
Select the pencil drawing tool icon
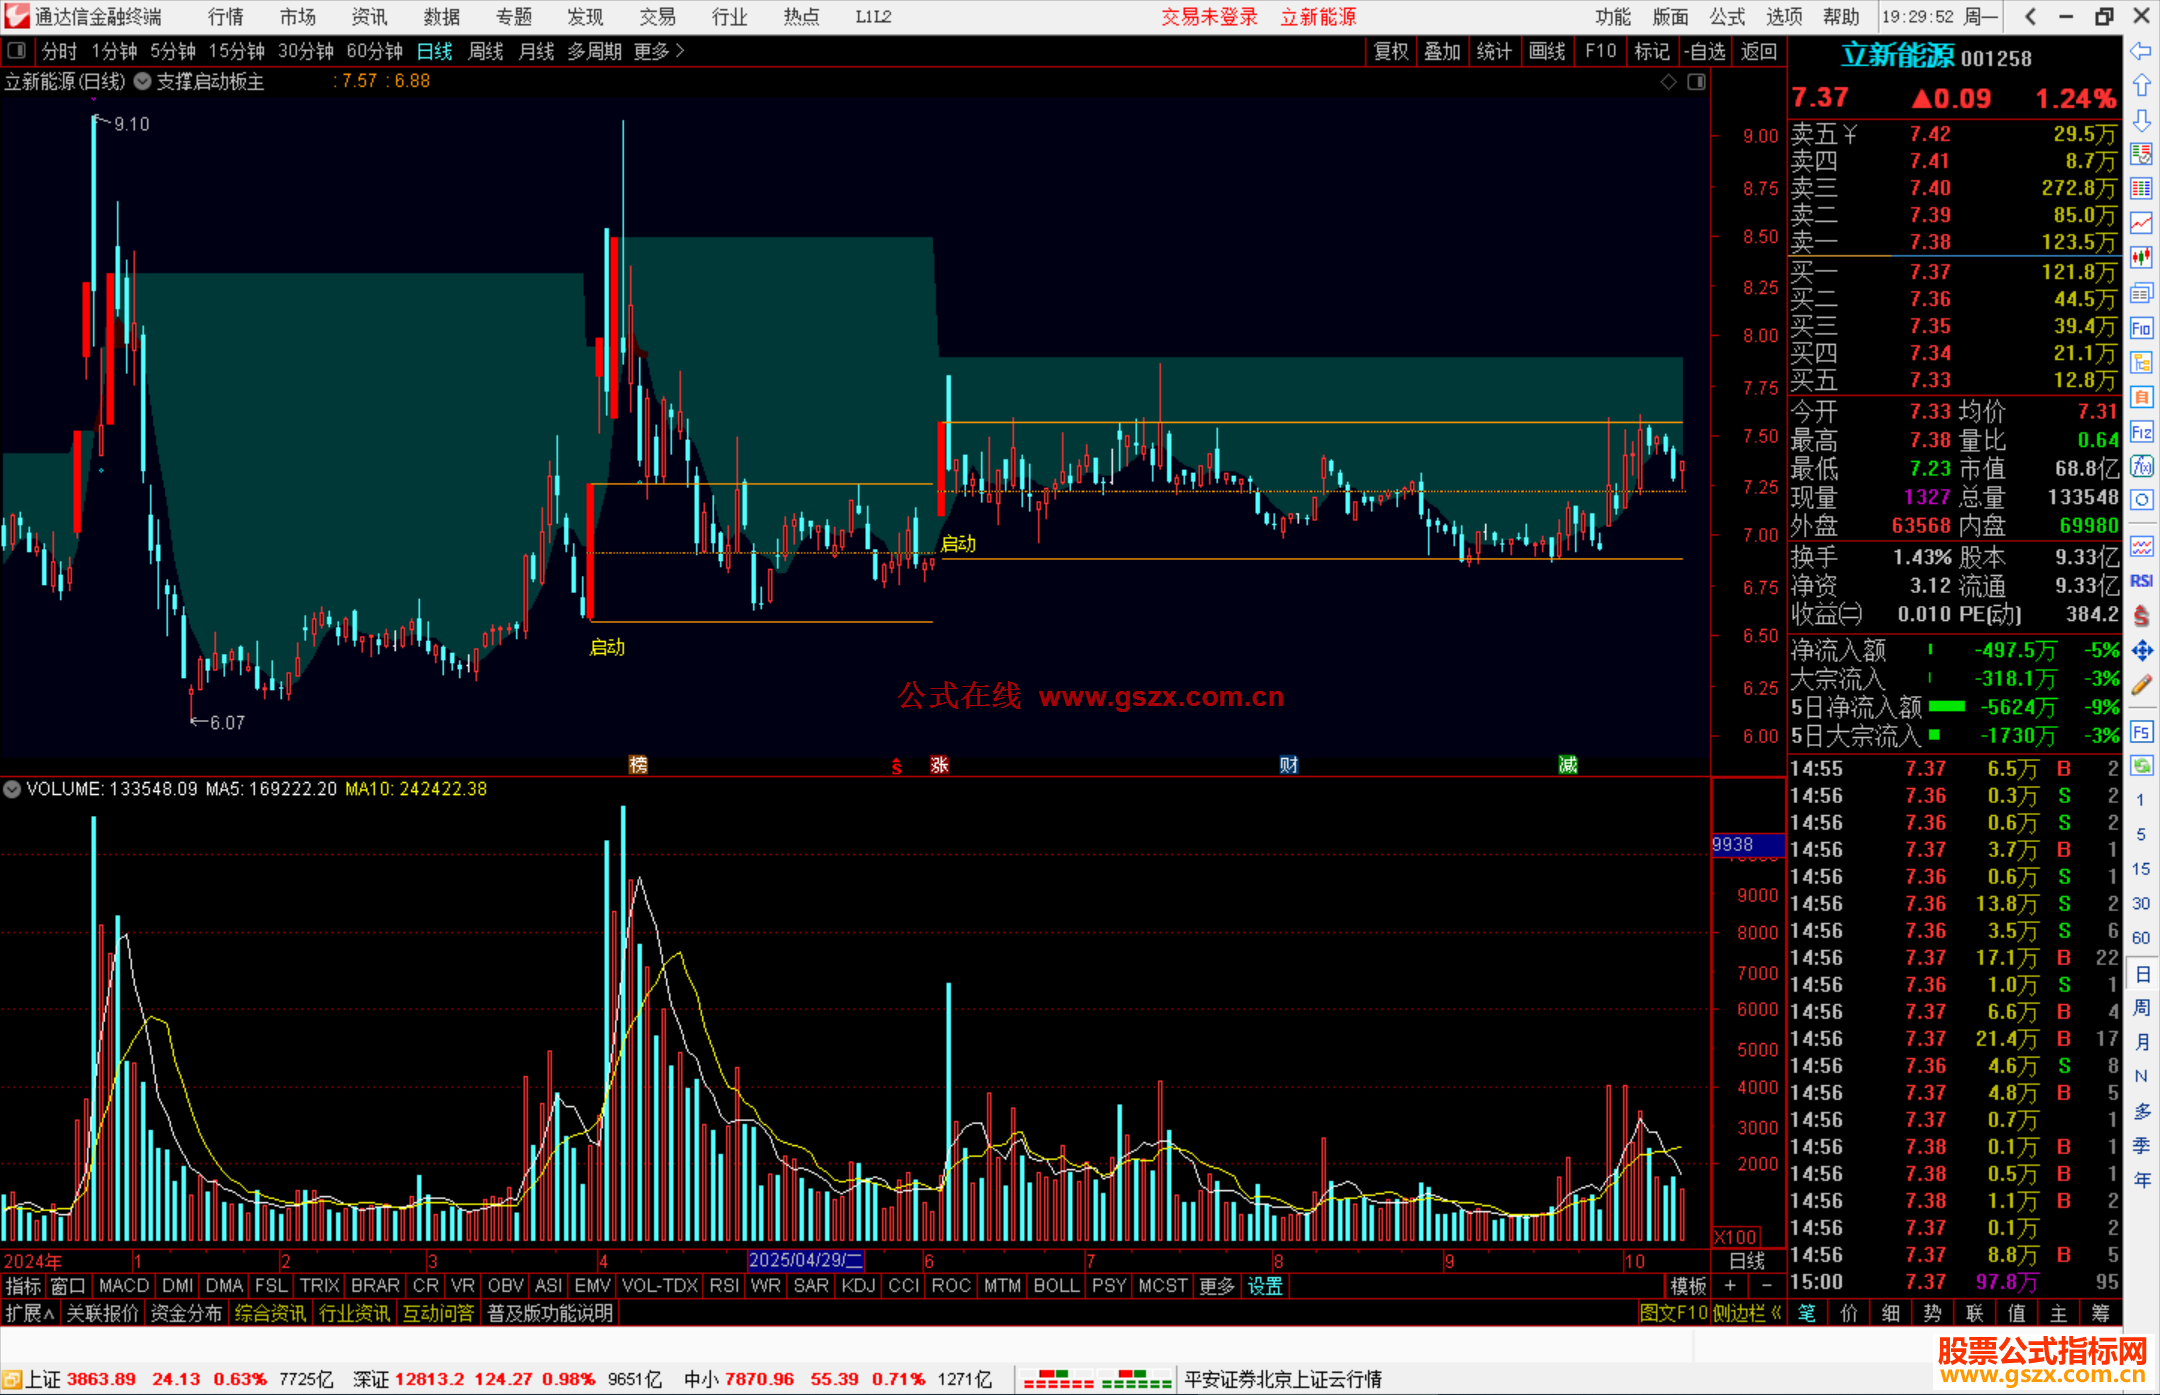tap(2141, 685)
